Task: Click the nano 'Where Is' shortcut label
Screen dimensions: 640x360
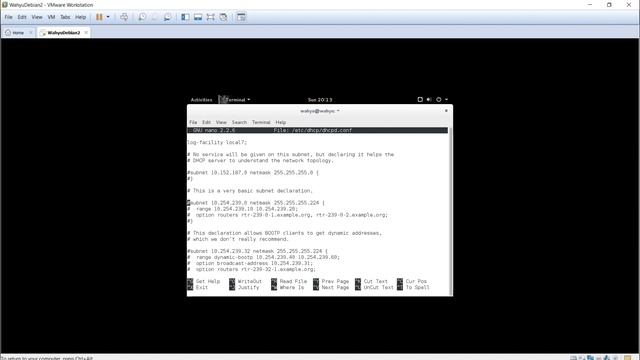Action: [x=292, y=287]
